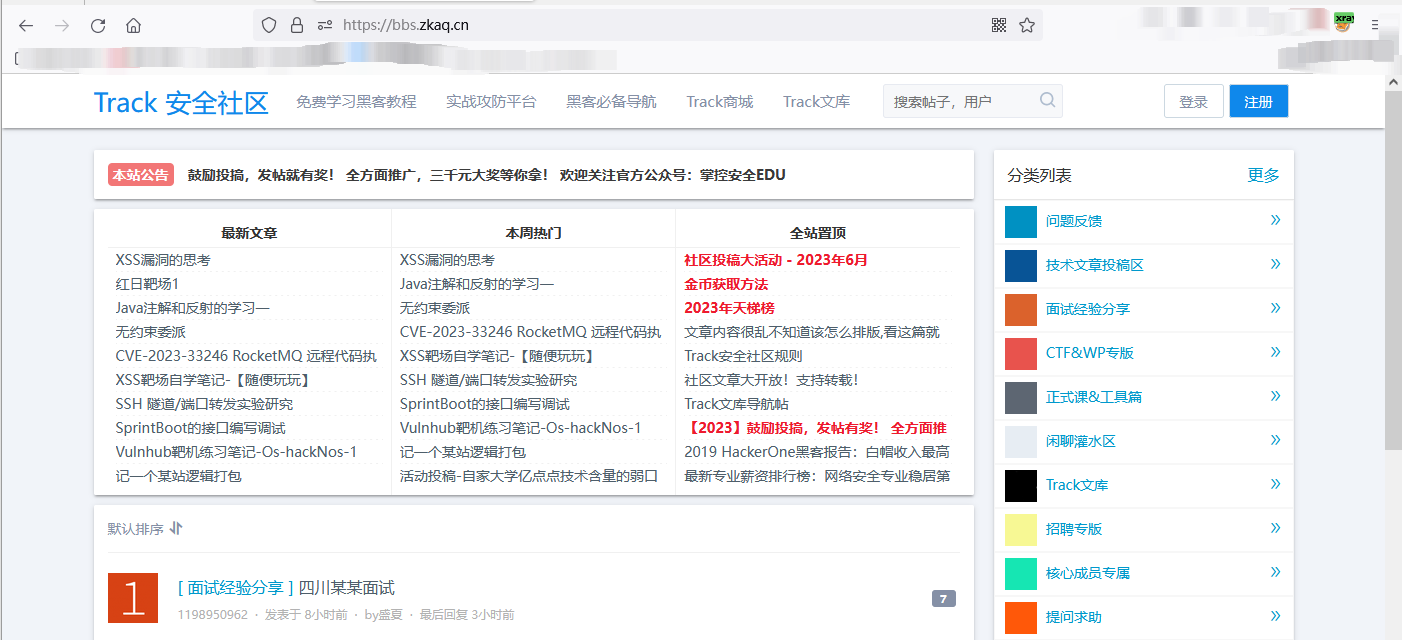The image size is (1402, 640).
Task: Open 社区投稿大活动 - 2023年6月 pinned post
Action: pos(776,260)
